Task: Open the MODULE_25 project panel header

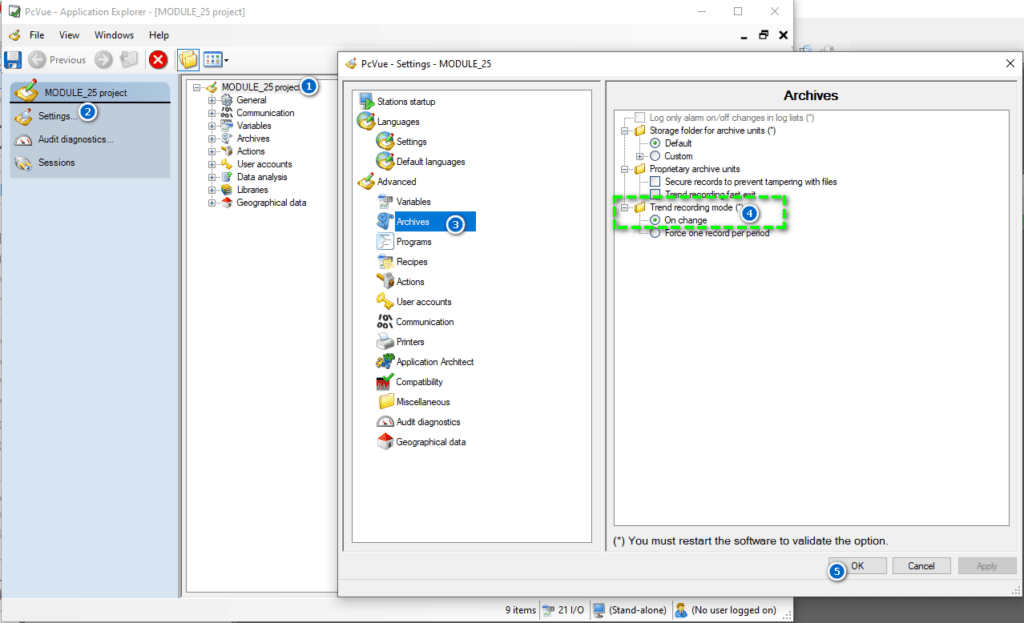Action: [90, 92]
